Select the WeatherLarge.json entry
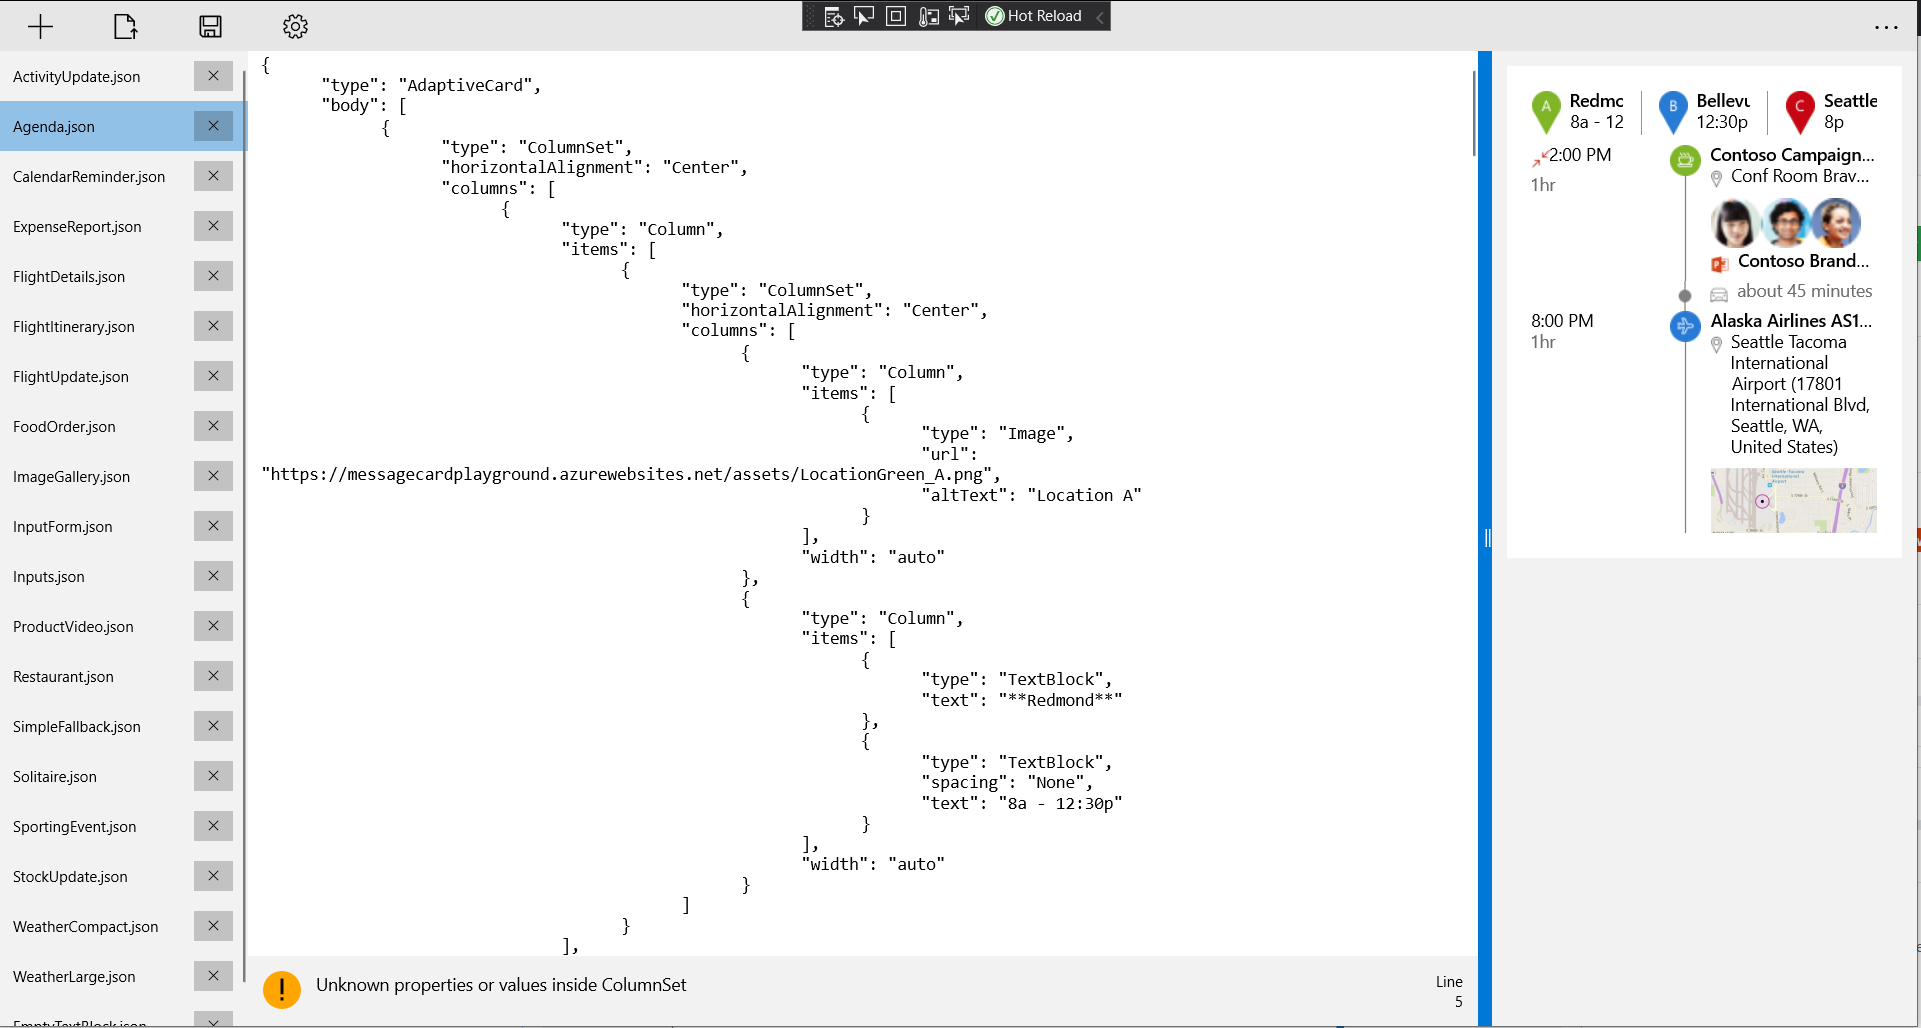1921x1028 pixels. (x=73, y=976)
